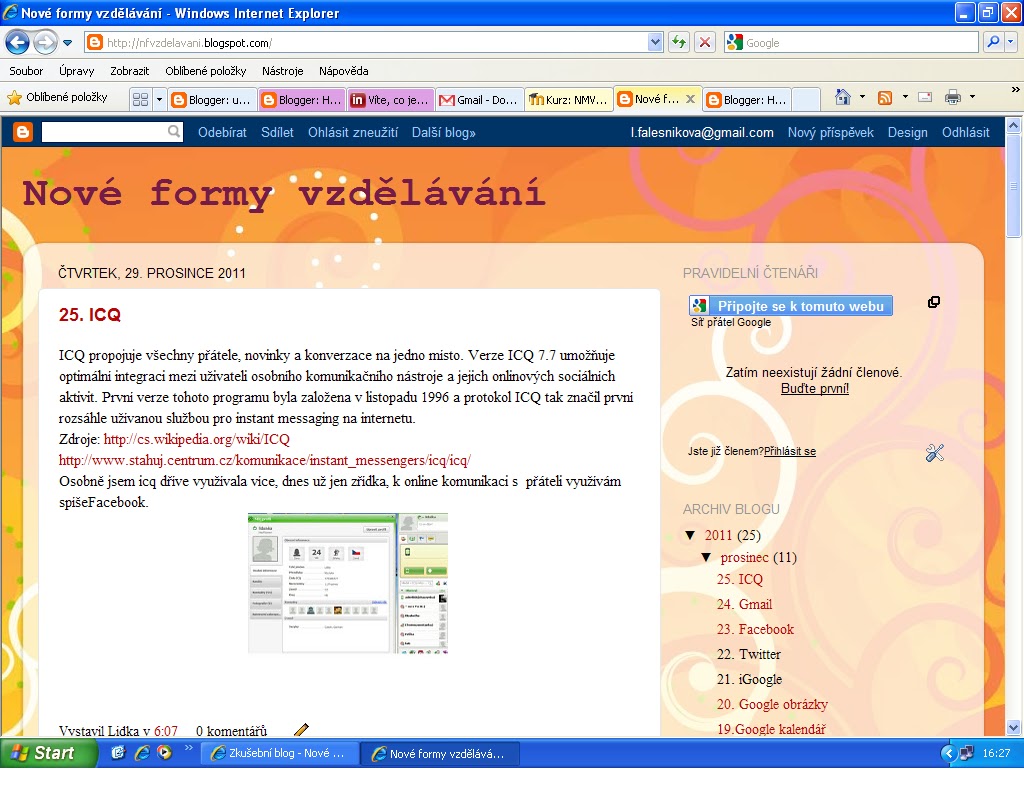Image resolution: width=1024 pixels, height=805 pixels.
Task: Click the Odebírat link
Action: click(222, 133)
